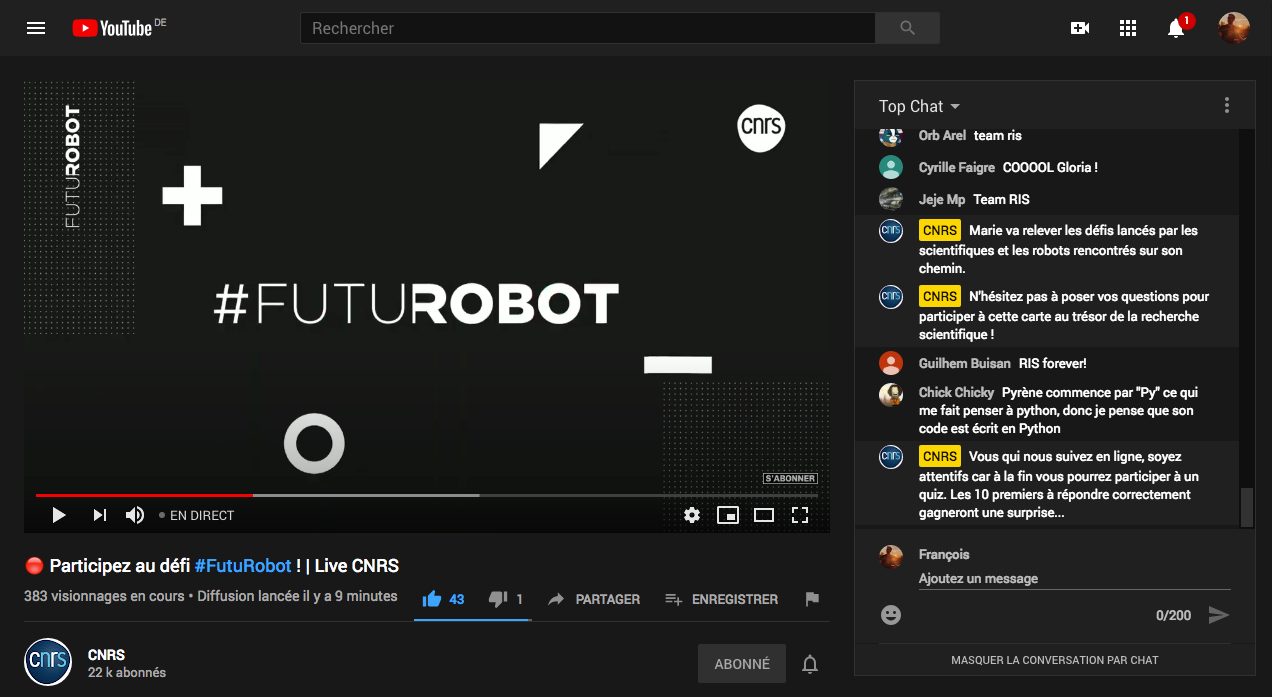Click into the Rechercher search field

(x=588, y=28)
